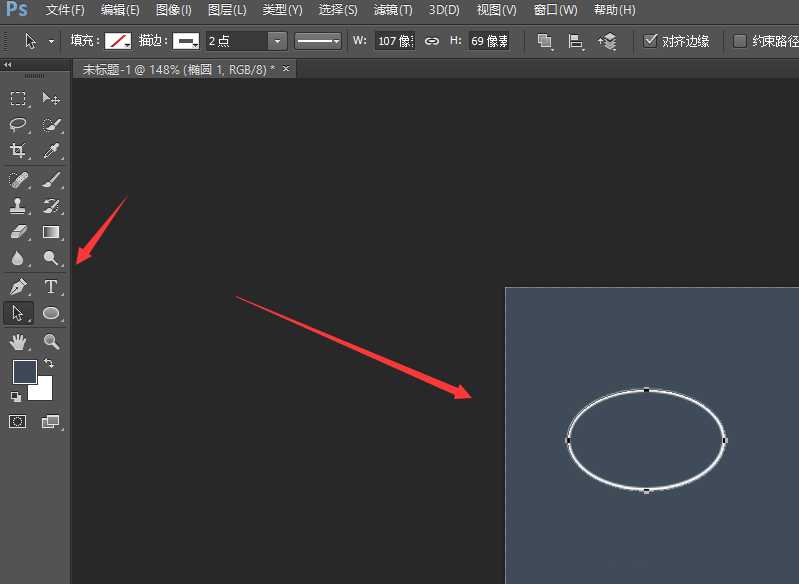This screenshot has height=584, width=799.
Task: Select the Rectangular Marquee tool
Action: point(18,98)
